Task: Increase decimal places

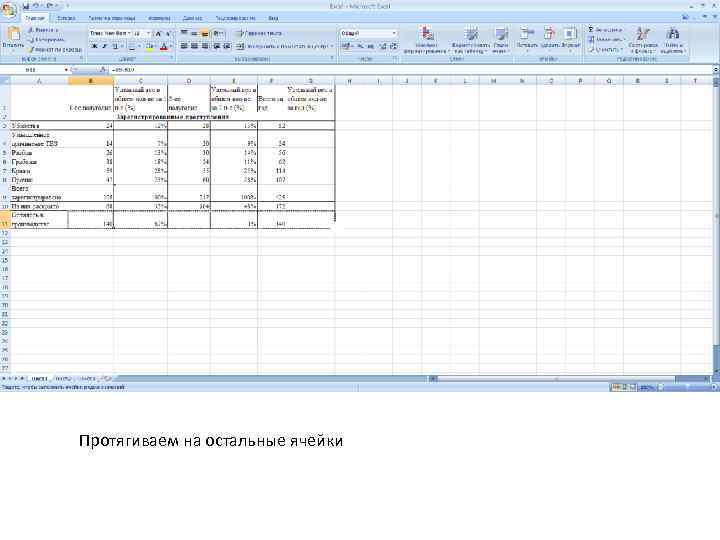Action: (x=383, y=46)
